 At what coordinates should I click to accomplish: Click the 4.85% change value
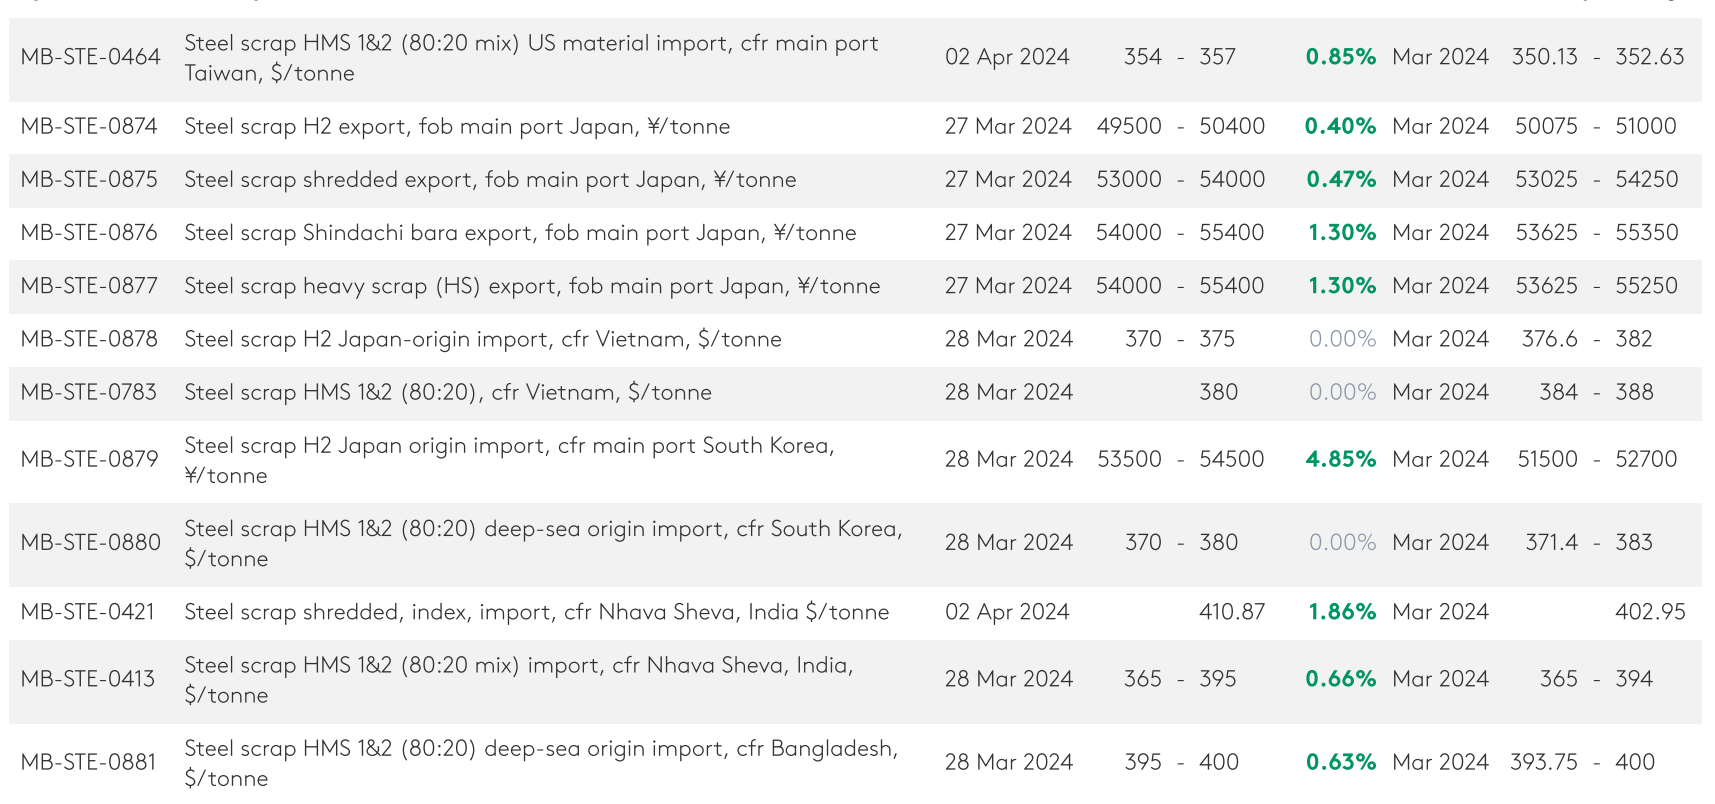click(x=1340, y=459)
